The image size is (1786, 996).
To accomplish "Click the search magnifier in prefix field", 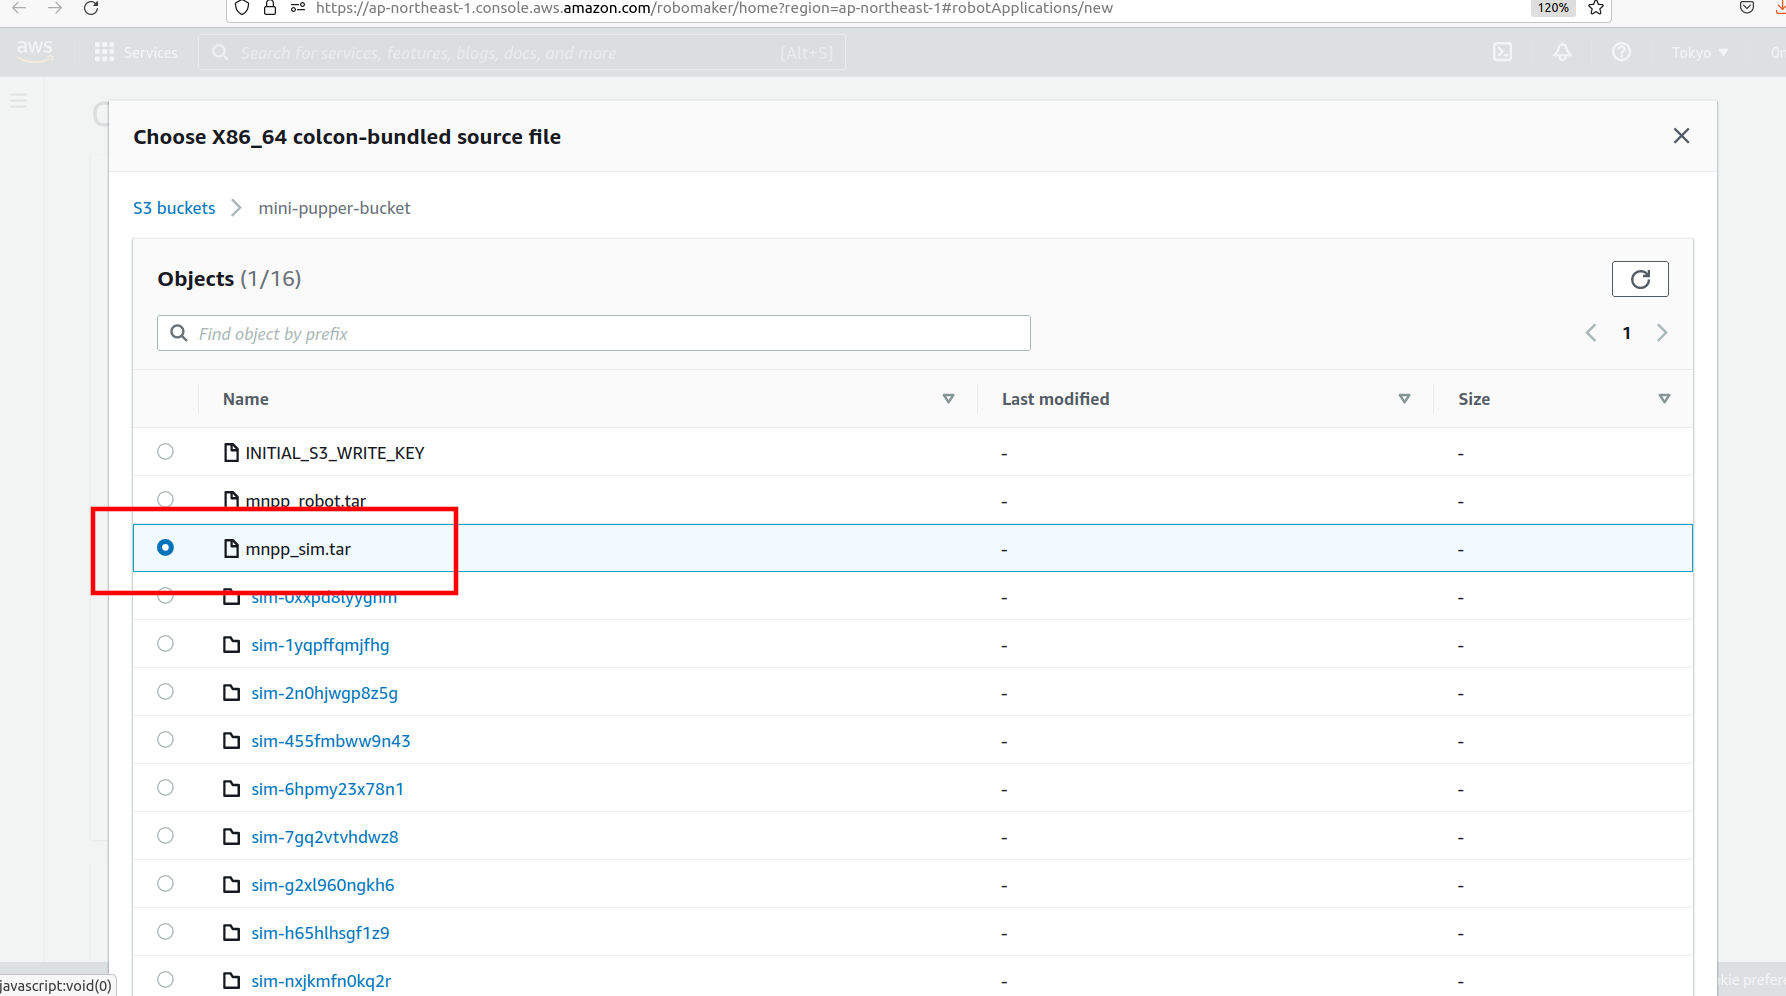I will pos(179,333).
